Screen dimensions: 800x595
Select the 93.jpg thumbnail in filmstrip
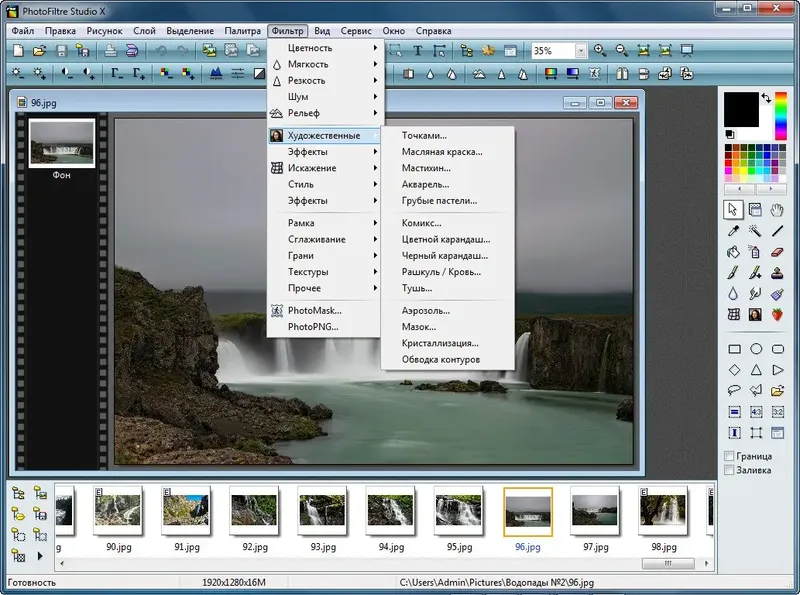322,512
